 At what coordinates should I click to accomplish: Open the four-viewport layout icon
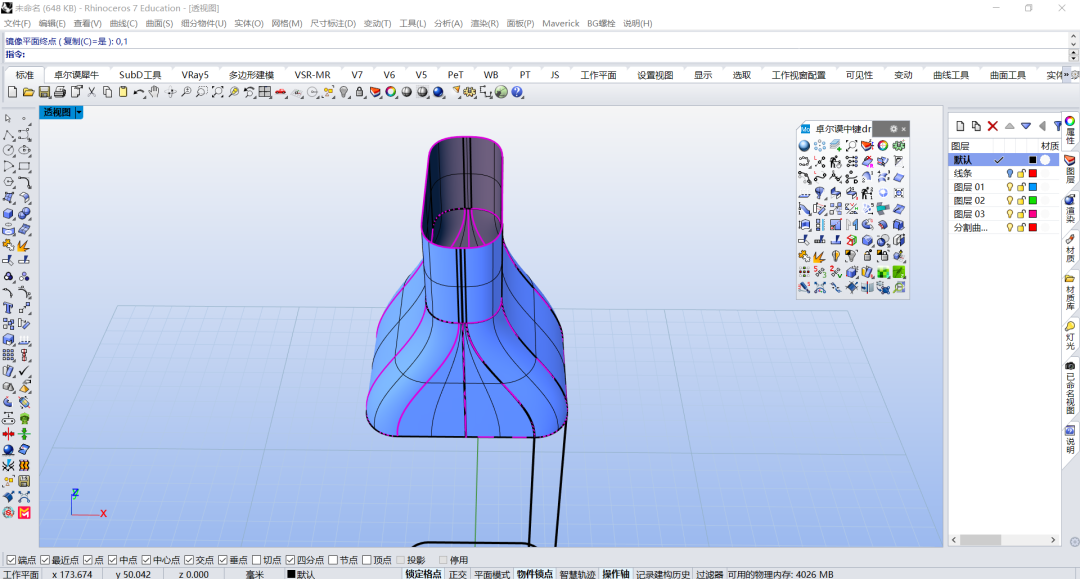tap(265, 92)
